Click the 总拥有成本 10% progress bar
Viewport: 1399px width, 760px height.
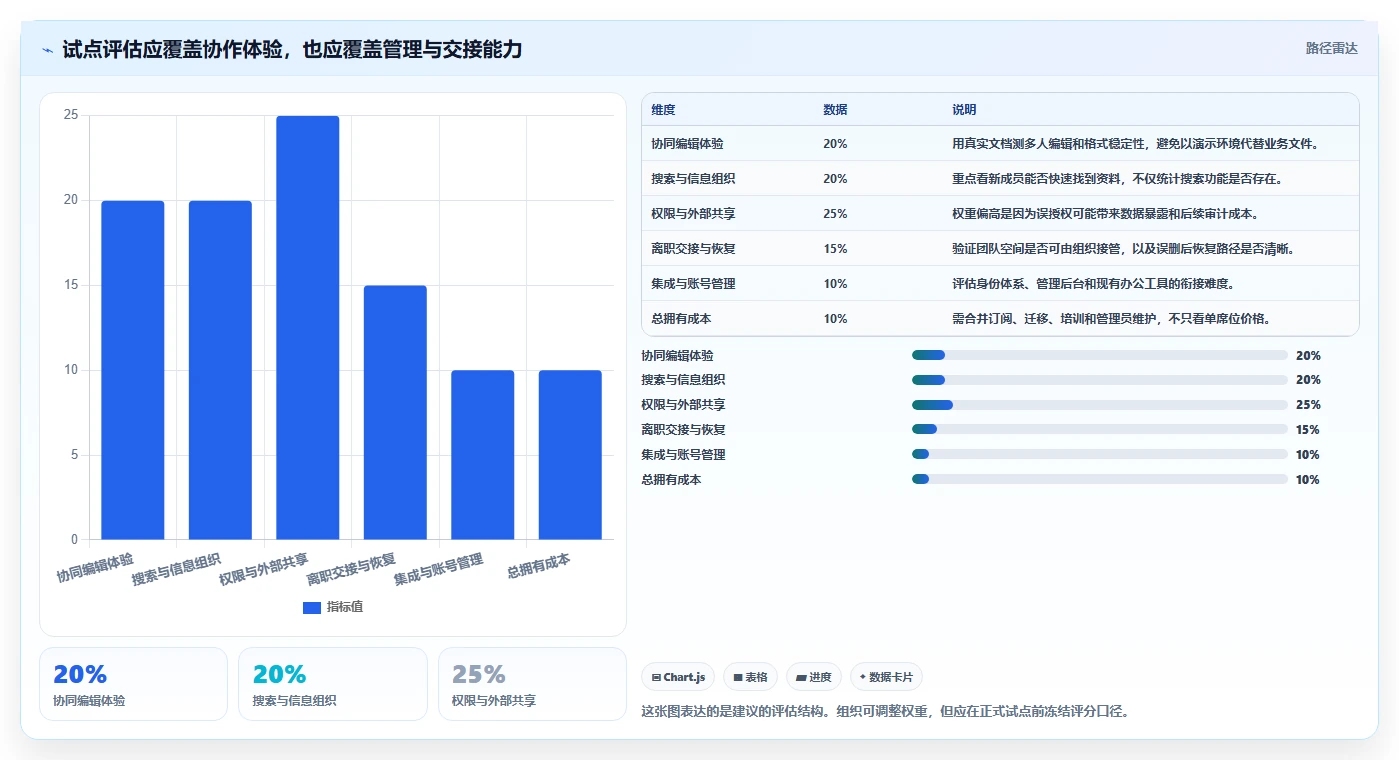(1100, 480)
